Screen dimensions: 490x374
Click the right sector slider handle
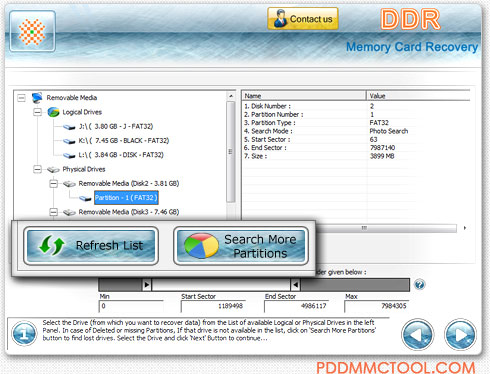click(295, 285)
